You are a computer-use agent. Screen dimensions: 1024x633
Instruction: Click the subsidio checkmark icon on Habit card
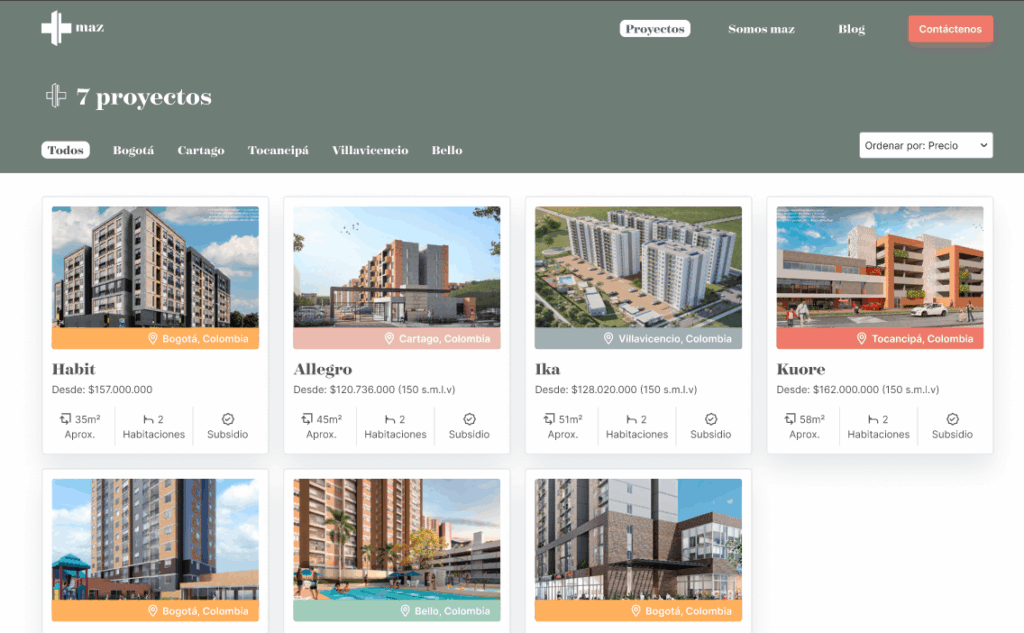227,419
